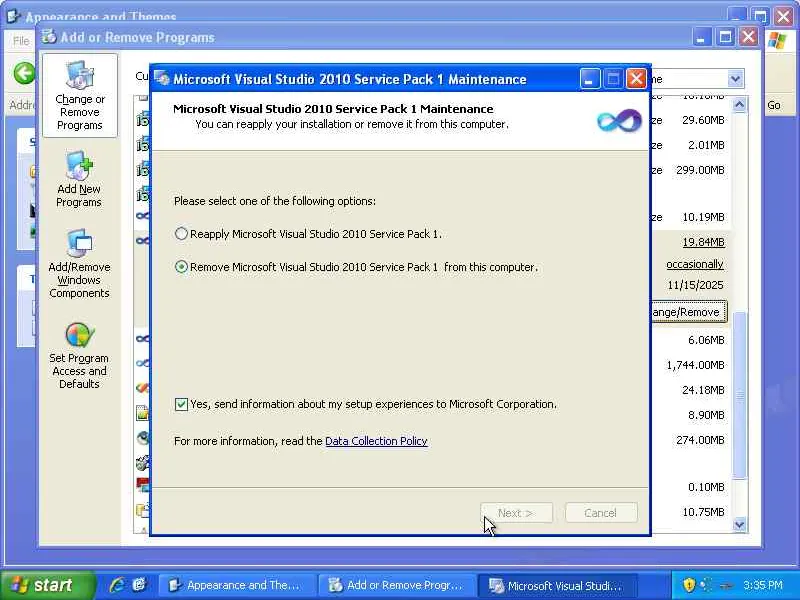Uncheck send setup experience information checkbox

(181, 404)
